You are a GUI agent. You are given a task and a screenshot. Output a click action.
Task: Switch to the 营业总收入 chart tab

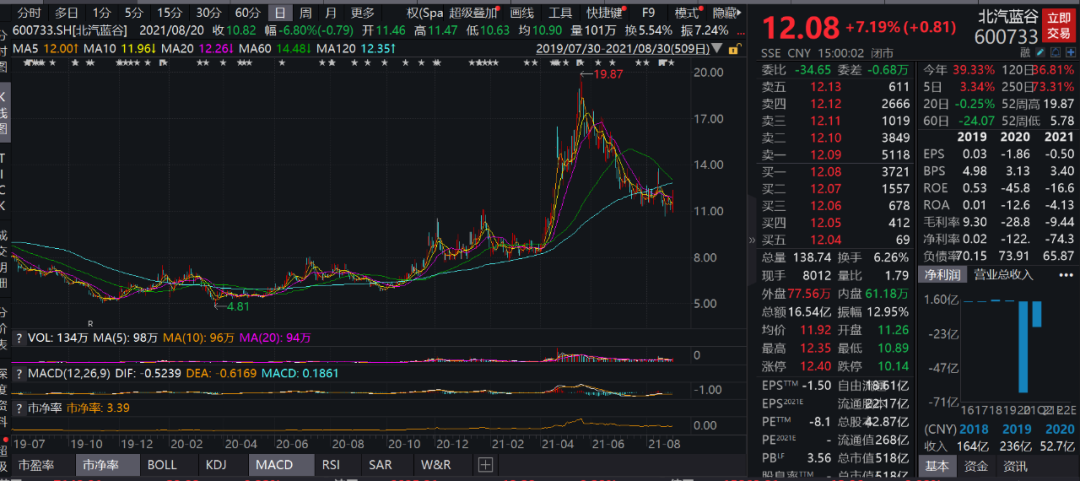click(x=1005, y=274)
